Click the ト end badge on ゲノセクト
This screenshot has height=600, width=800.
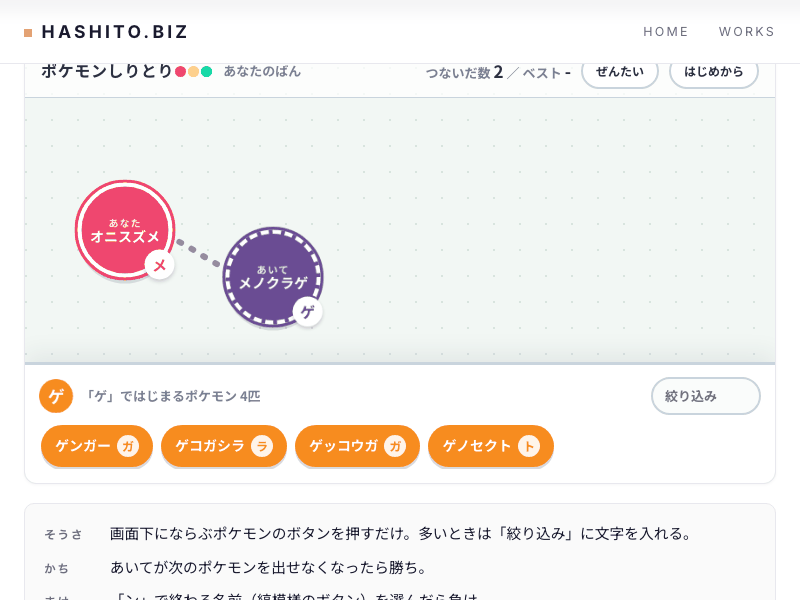click(x=529, y=446)
